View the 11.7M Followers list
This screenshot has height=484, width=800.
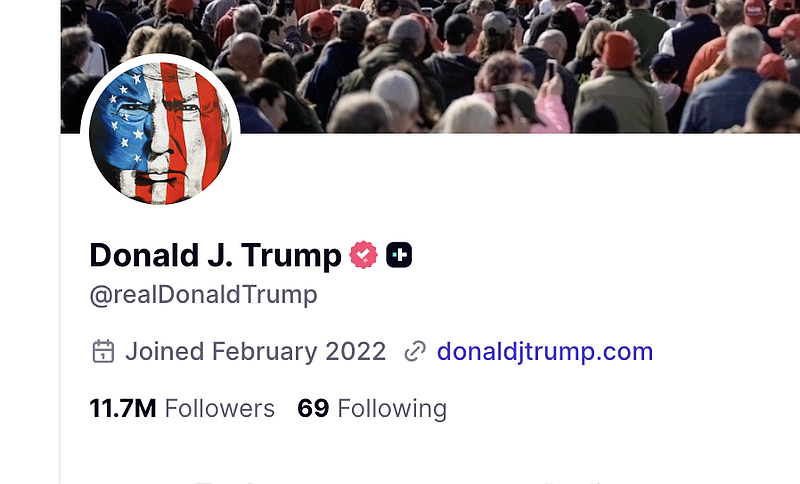[x=182, y=409]
